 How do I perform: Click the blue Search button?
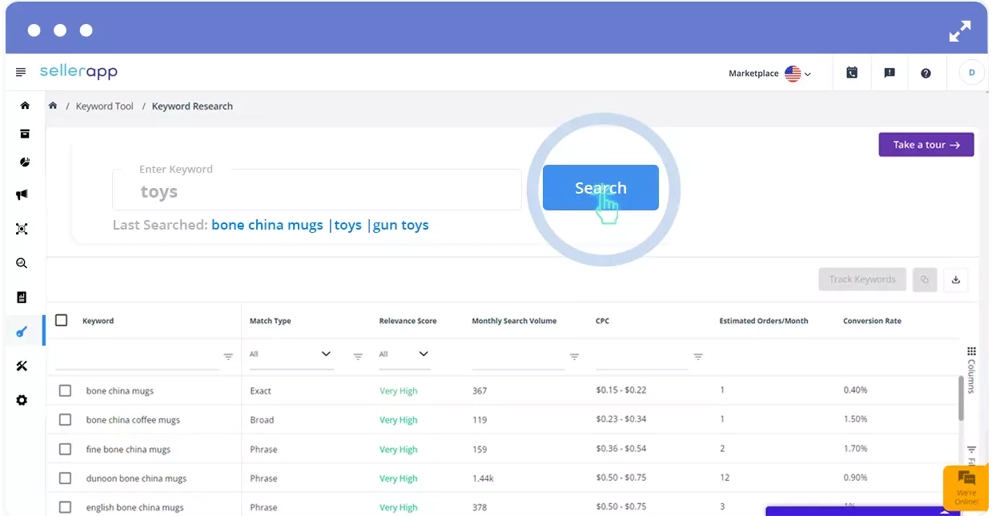(601, 188)
